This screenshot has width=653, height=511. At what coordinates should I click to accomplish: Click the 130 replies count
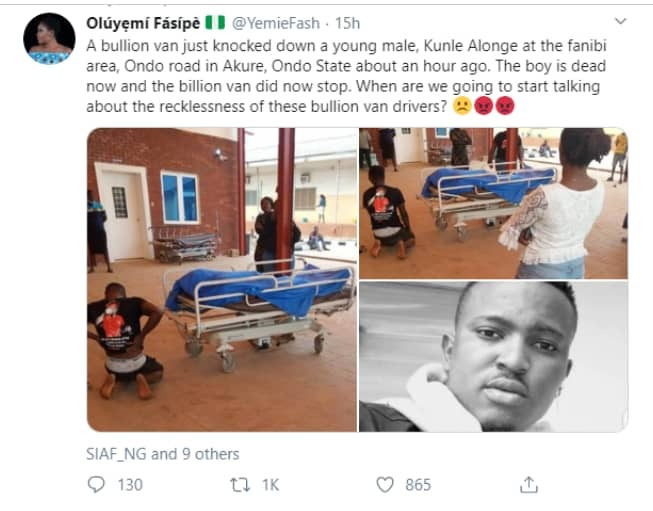coord(129,485)
